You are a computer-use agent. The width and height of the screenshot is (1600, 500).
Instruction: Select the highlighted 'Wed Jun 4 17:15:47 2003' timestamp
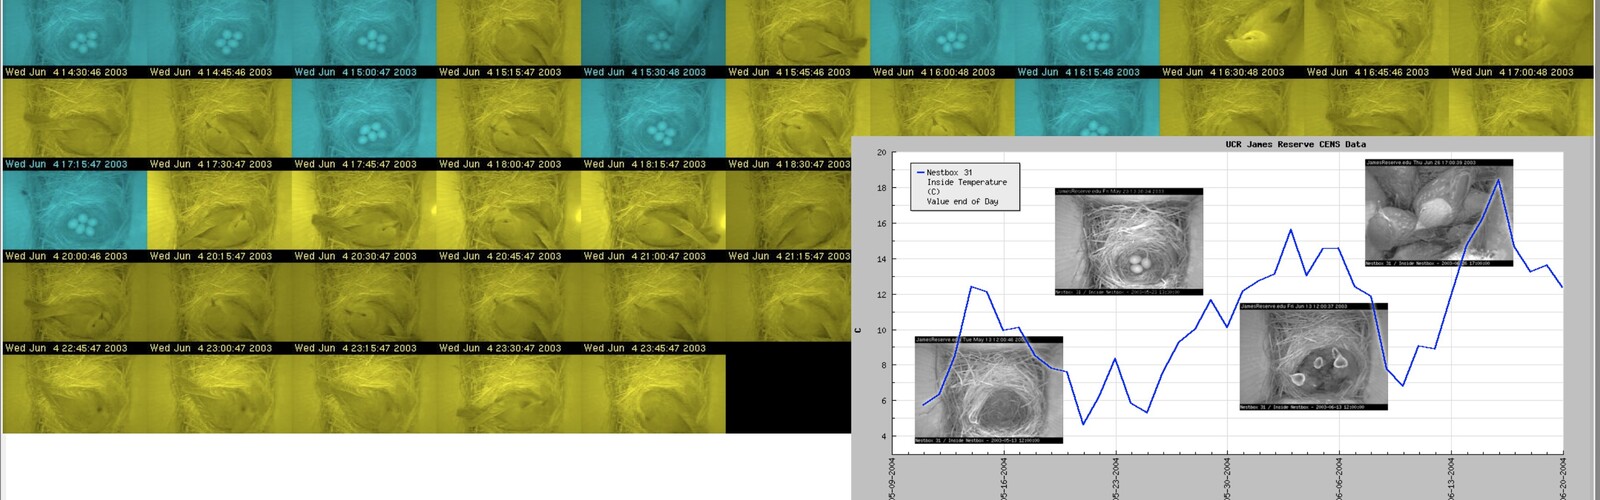click(x=66, y=164)
